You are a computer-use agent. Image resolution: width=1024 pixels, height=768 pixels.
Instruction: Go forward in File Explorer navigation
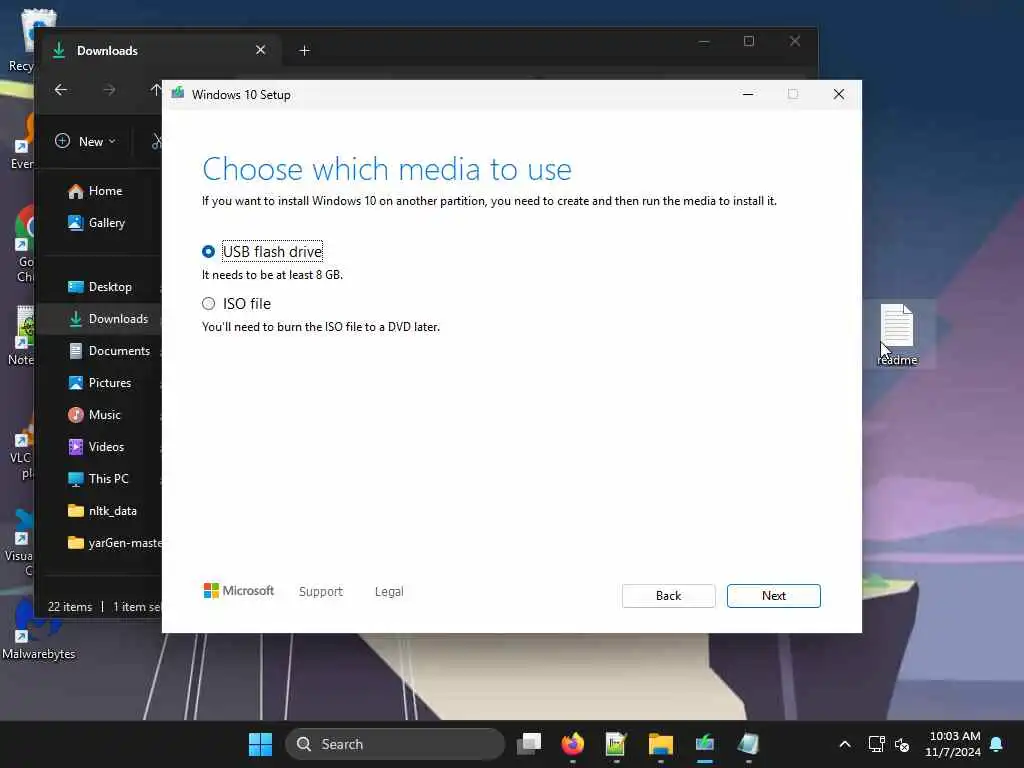coord(109,89)
